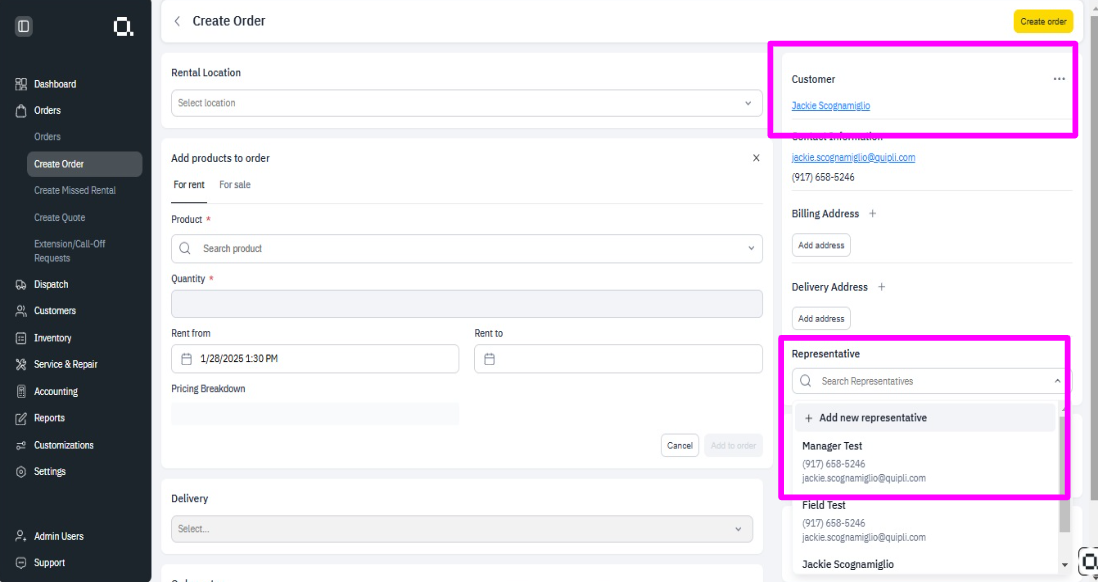Screen dimensions: 1098x582
Task: Open the Dispatch section icon
Action: [20, 284]
